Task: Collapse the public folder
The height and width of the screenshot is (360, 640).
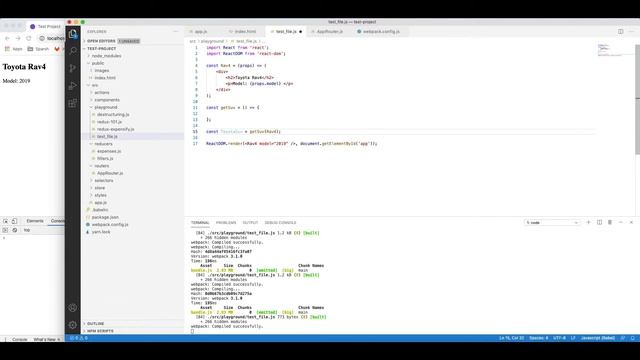Action: pyautogui.click(x=98, y=63)
